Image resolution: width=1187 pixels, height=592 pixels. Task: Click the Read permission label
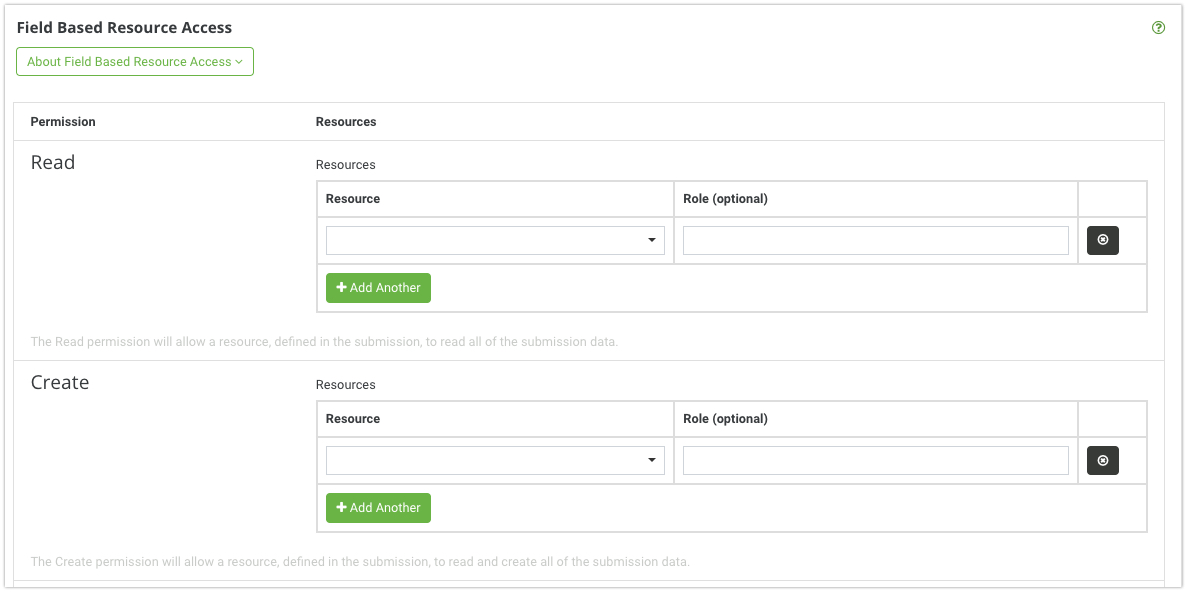[53, 163]
